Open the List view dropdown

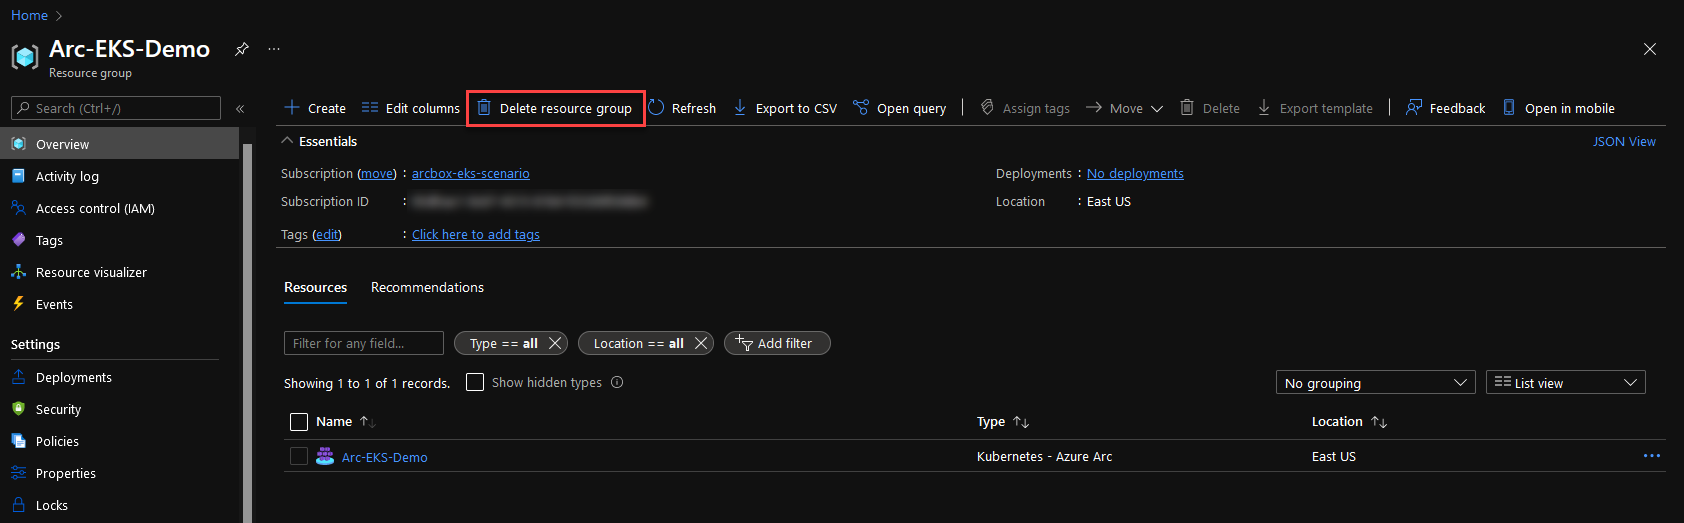[1566, 383]
